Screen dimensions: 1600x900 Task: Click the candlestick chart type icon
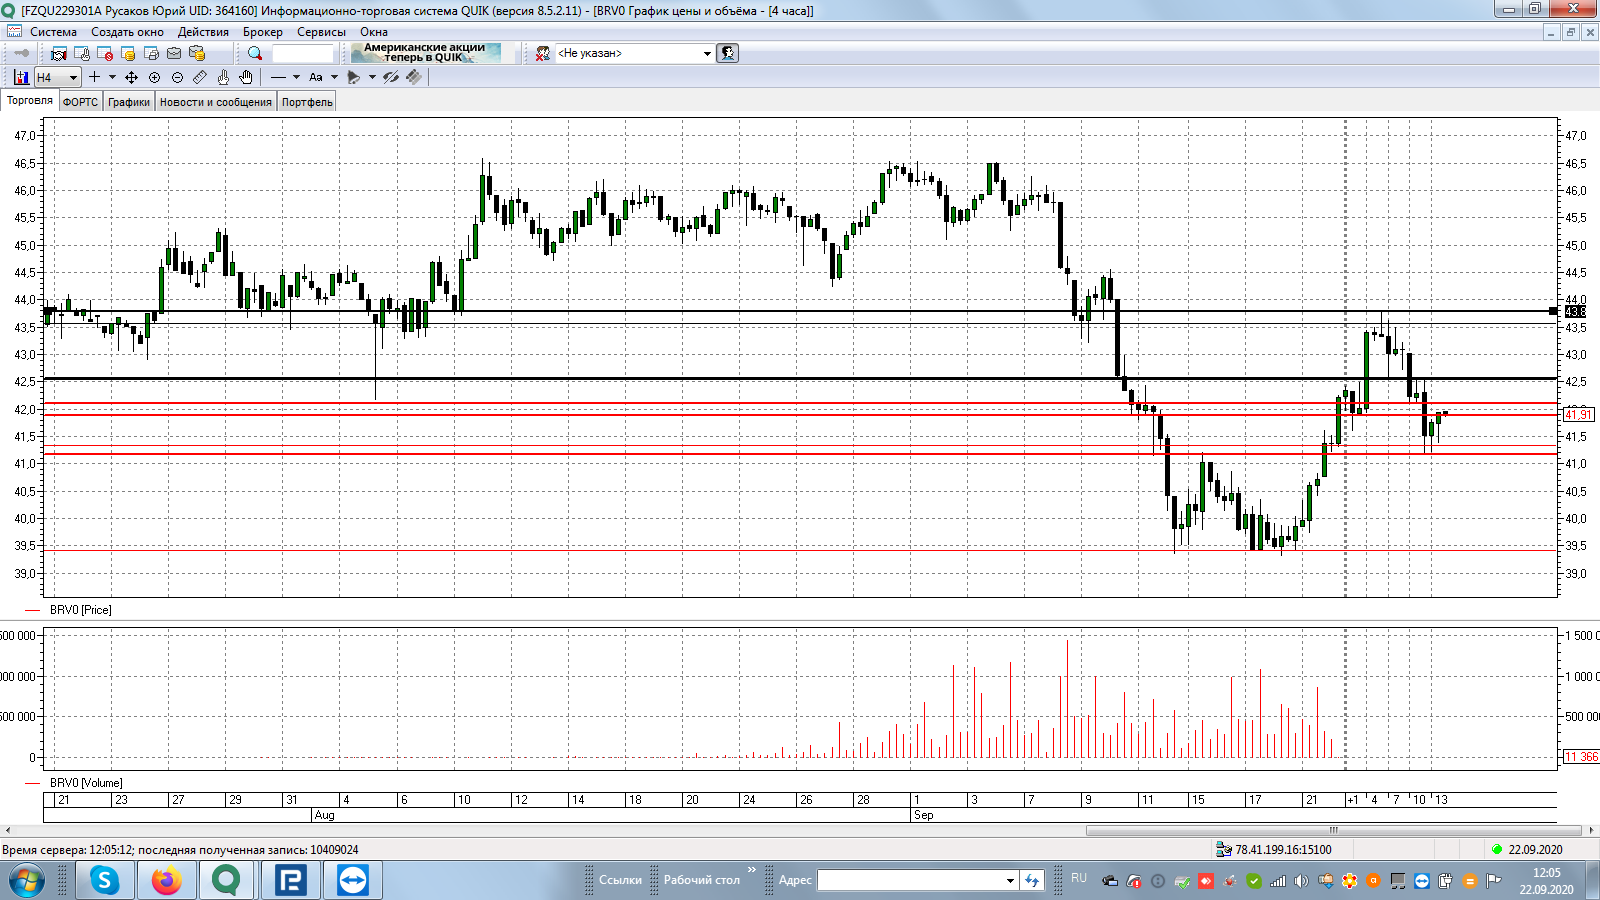pos(22,77)
